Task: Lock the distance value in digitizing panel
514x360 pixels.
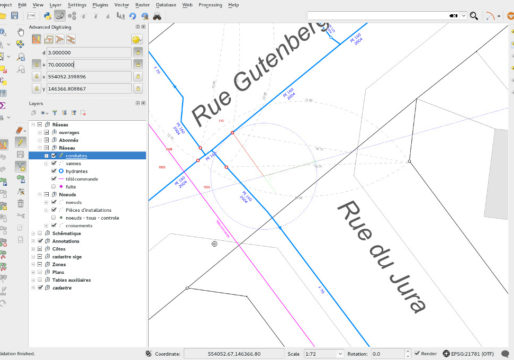Action: click(138, 52)
